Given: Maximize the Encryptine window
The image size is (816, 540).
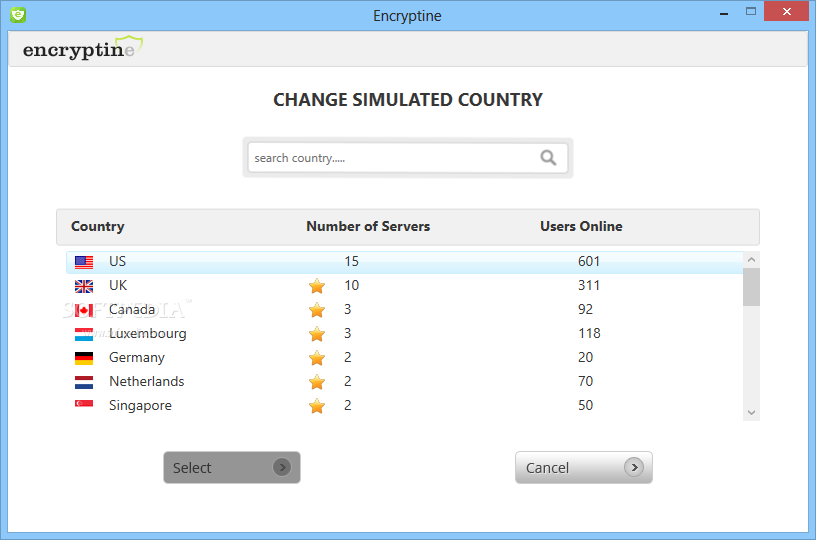Looking at the screenshot, I should click(x=750, y=11).
